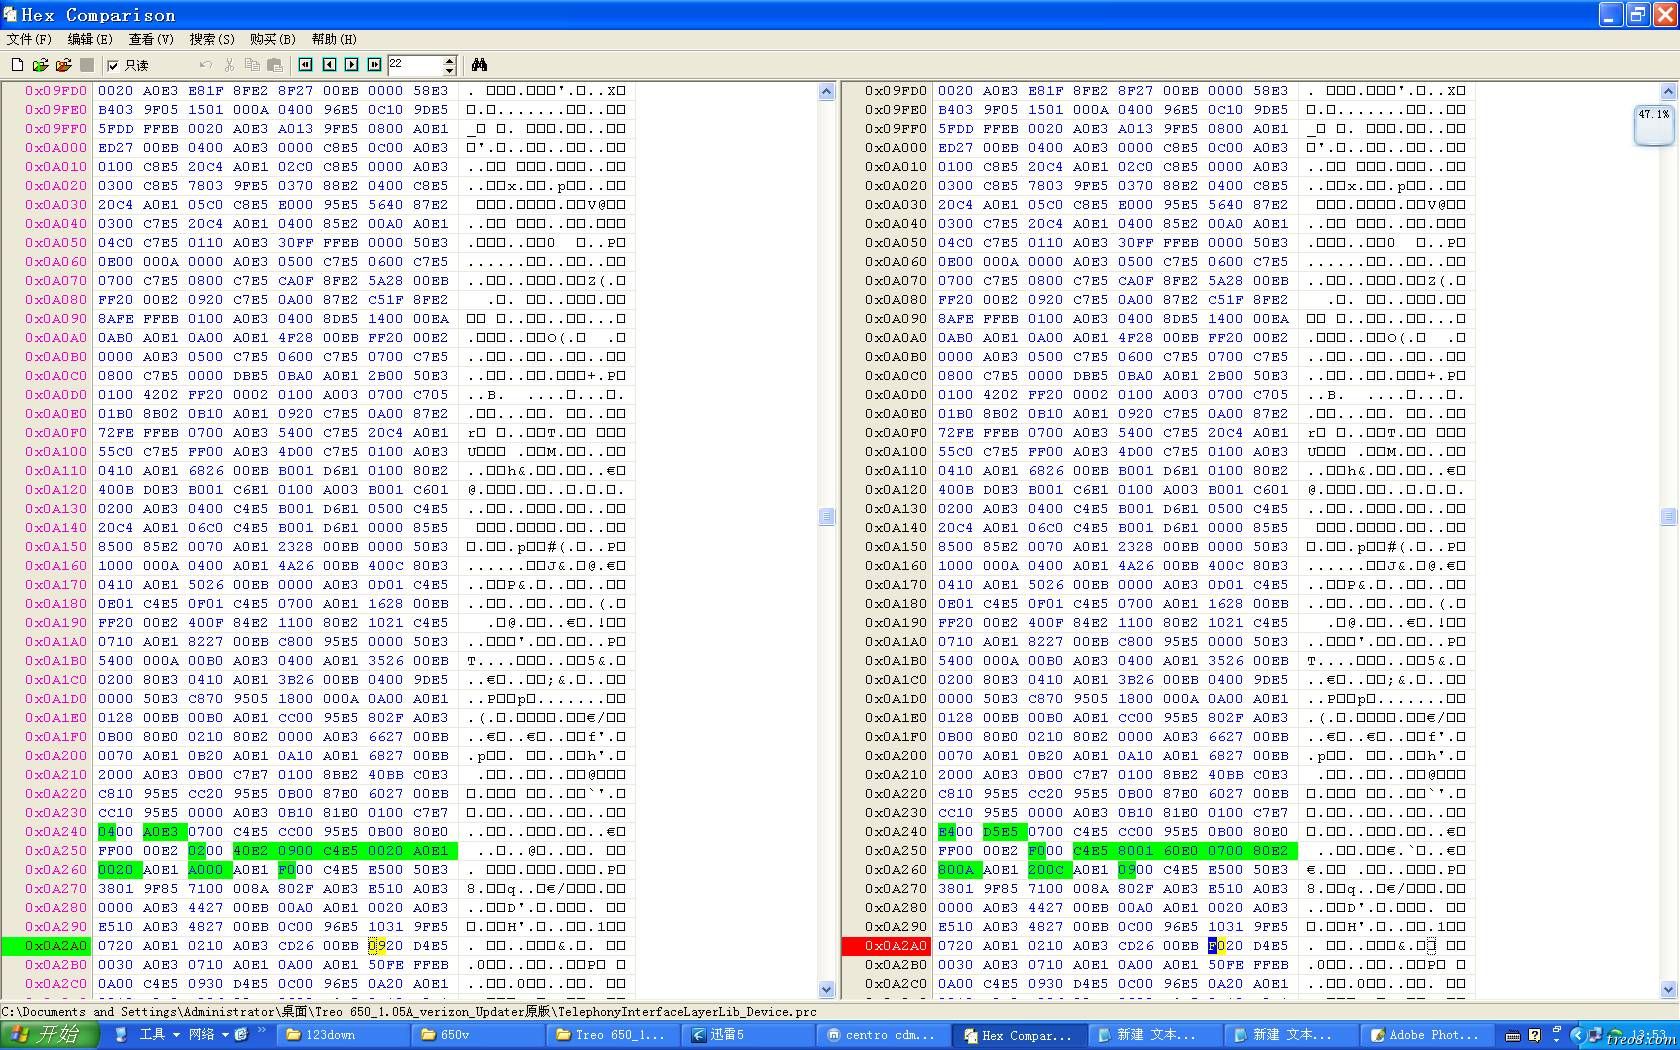Click the scissors cut icon
Viewport: 1680px width, 1050px height.
click(x=229, y=65)
